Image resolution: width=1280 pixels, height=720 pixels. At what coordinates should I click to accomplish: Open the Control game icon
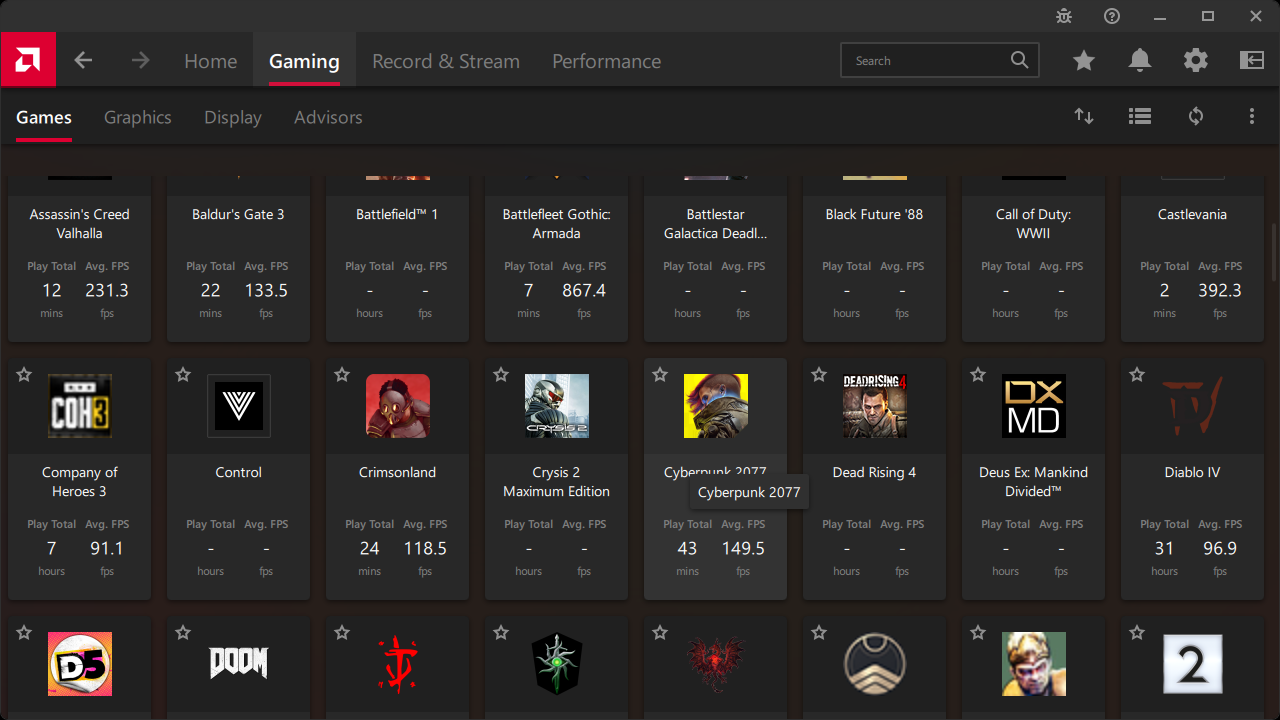[239, 406]
